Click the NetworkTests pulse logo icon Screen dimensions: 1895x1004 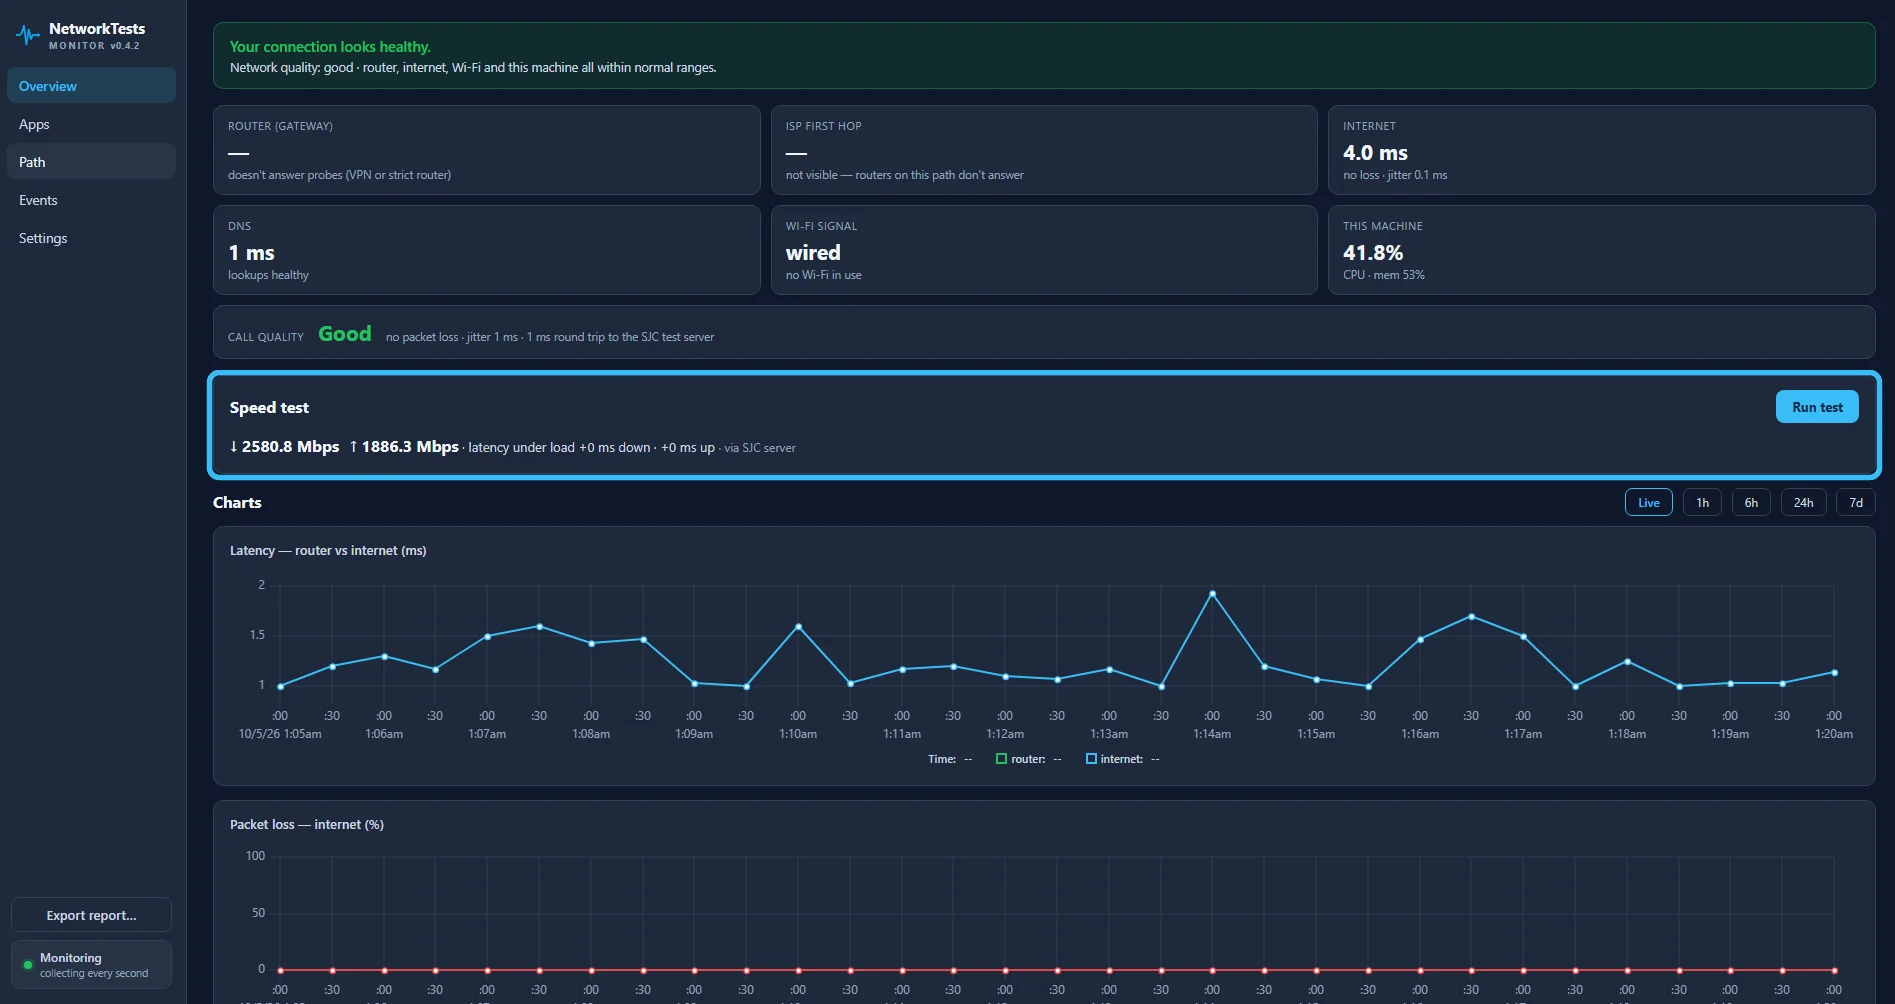28,36
